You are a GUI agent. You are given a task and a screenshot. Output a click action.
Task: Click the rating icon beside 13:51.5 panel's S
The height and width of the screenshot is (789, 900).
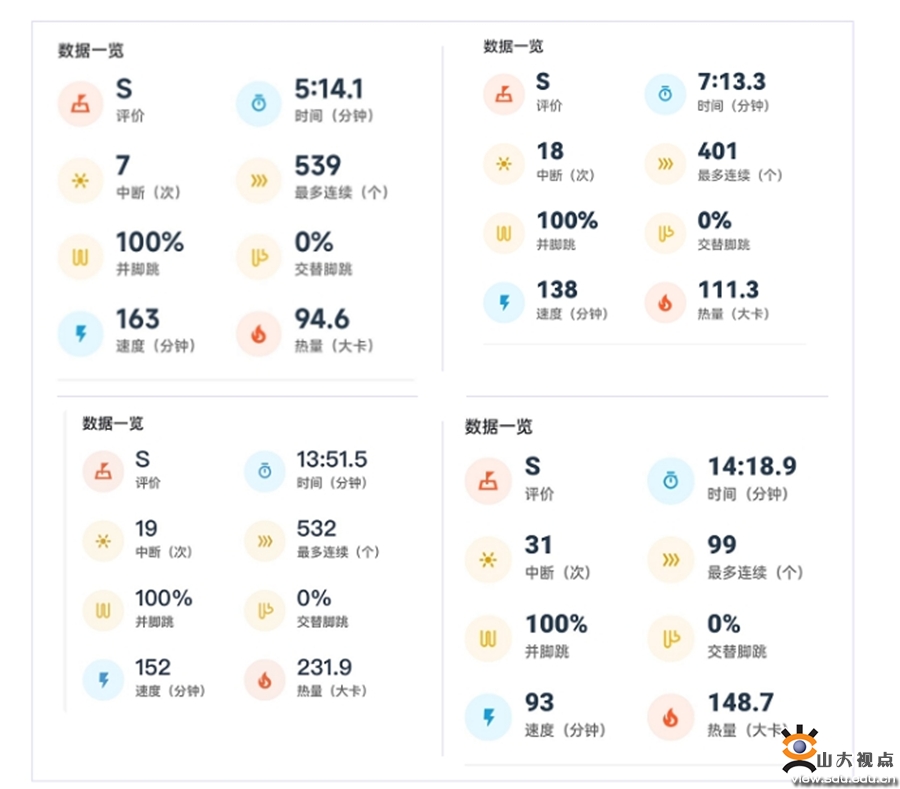[103, 472]
